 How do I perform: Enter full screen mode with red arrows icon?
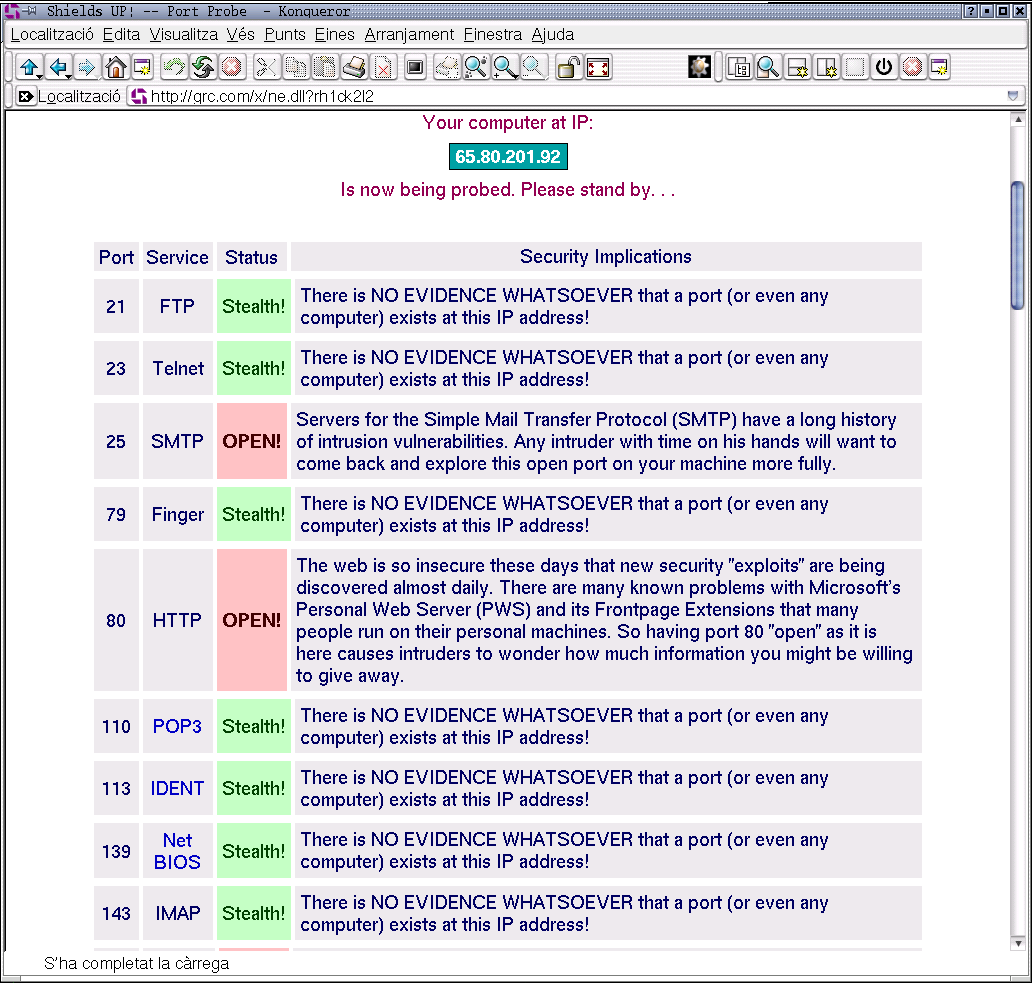[598, 66]
